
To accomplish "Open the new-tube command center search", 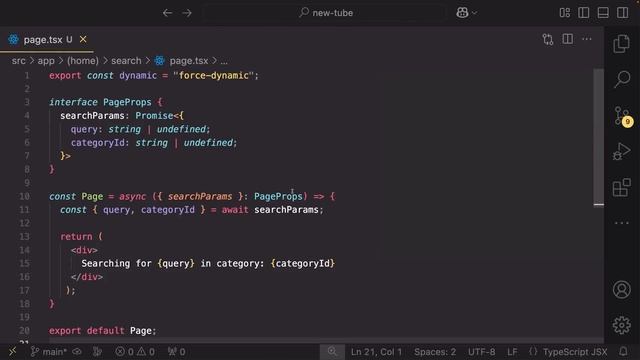I will (325, 13).
